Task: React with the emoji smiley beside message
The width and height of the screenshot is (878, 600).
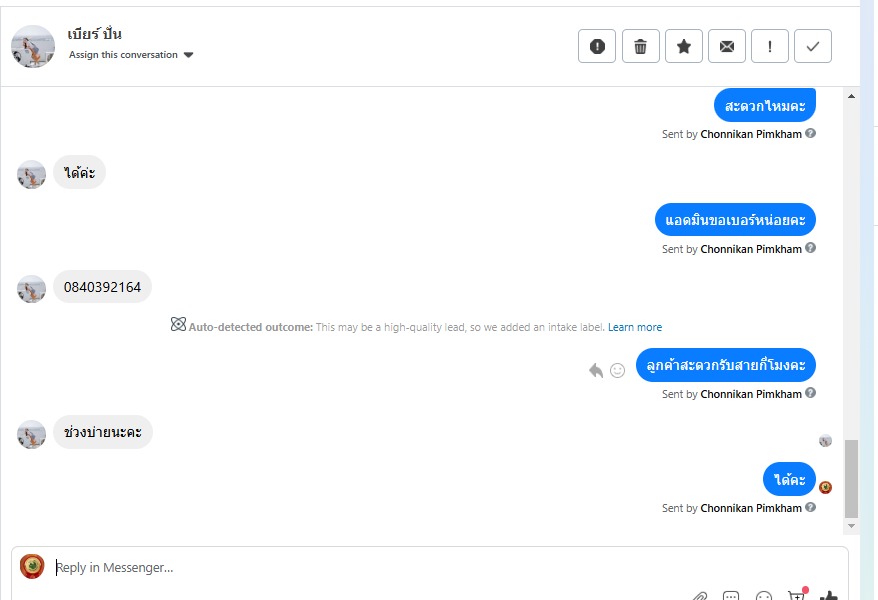Action: click(618, 370)
